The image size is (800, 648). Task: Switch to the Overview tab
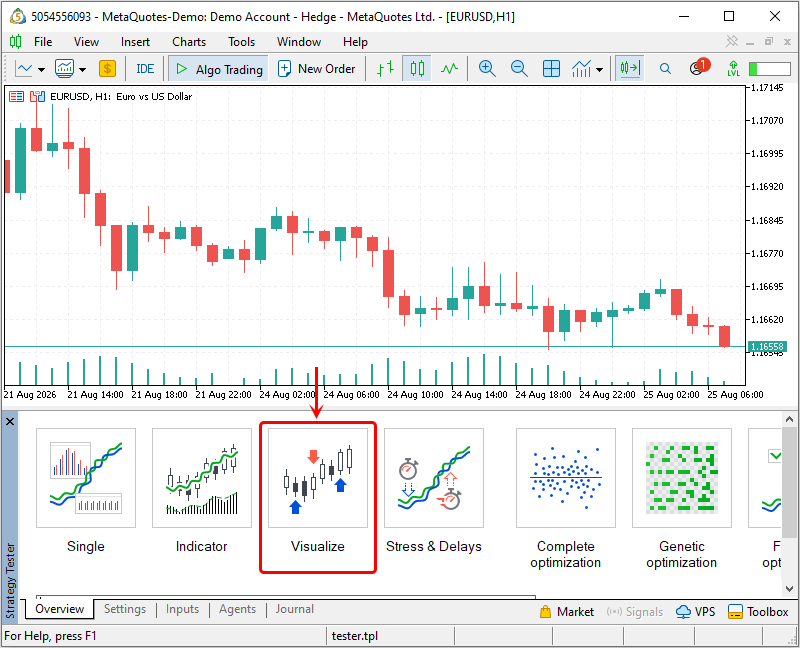coord(59,609)
